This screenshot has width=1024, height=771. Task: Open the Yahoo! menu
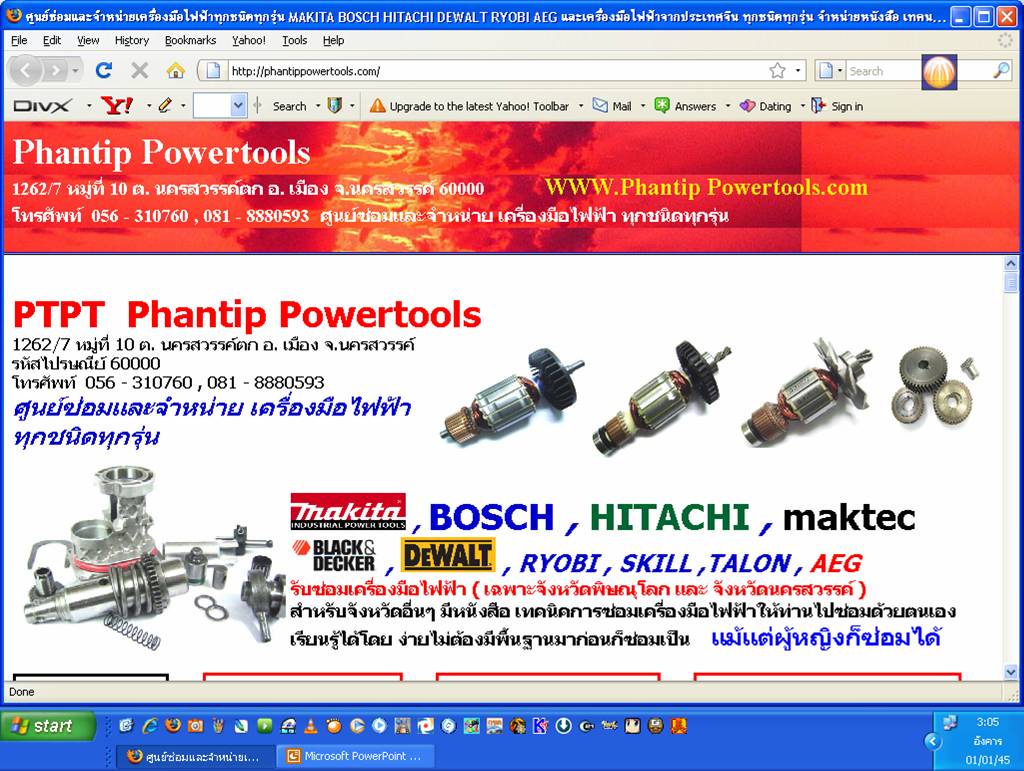248,40
